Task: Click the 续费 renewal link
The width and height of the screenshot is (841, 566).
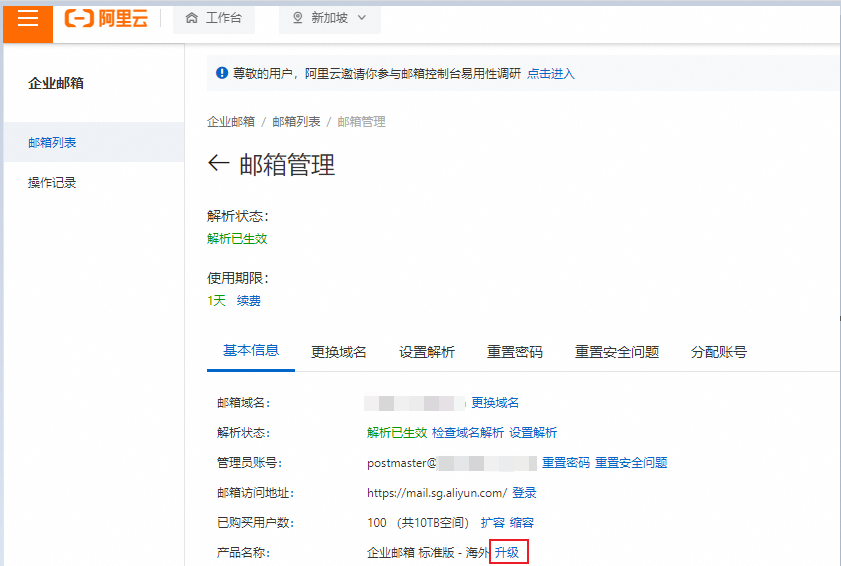Action: (x=248, y=300)
